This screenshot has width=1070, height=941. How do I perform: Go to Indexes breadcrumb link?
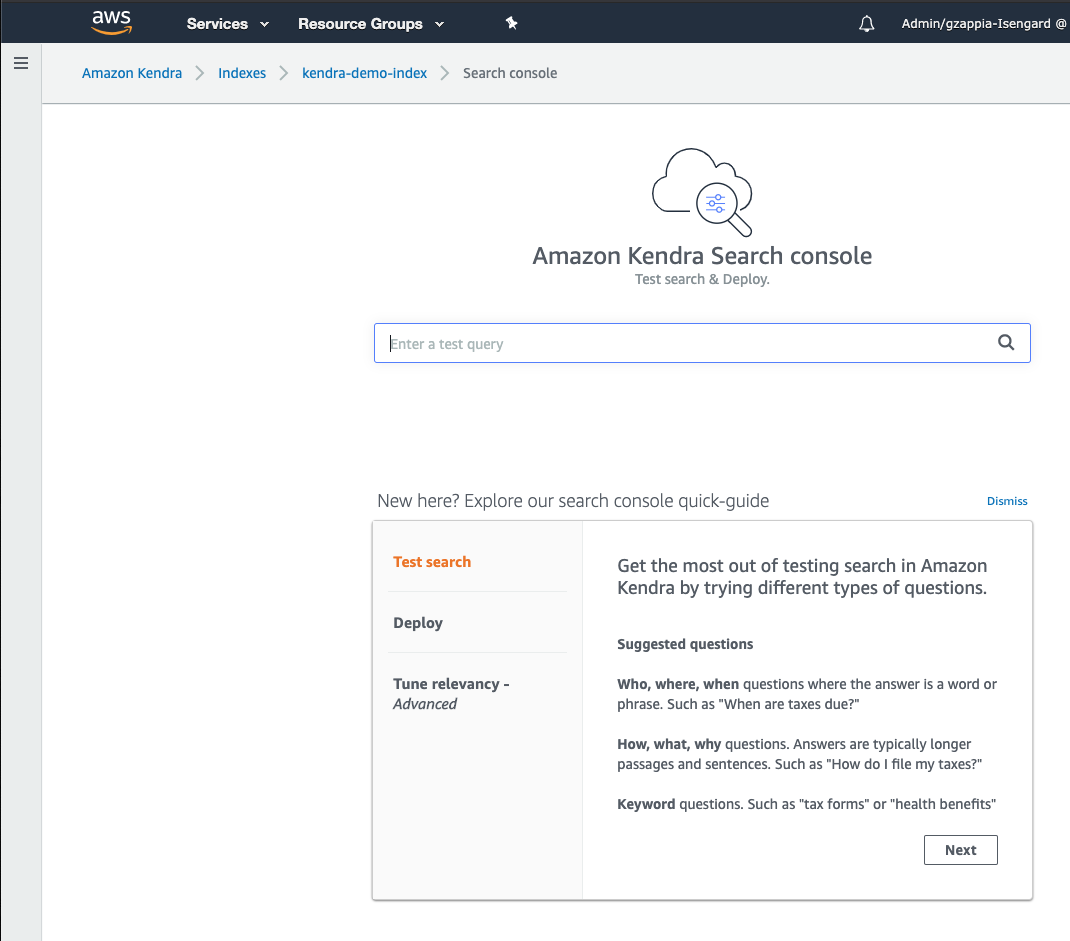point(242,73)
